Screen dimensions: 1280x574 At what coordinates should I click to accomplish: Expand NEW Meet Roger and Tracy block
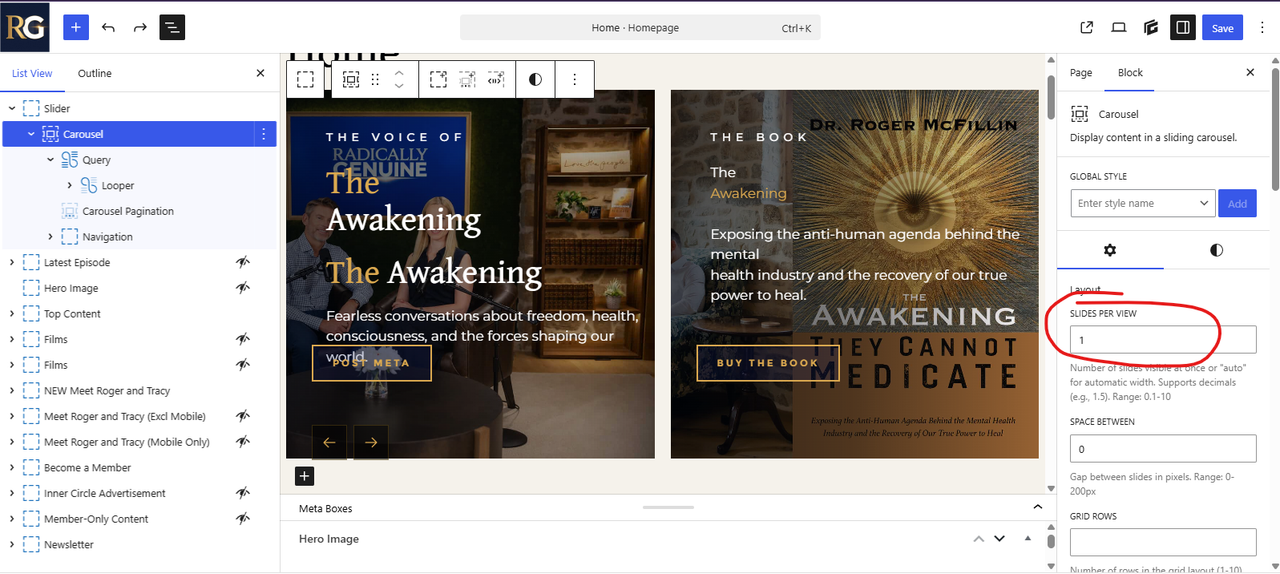[x=12, y=391]
